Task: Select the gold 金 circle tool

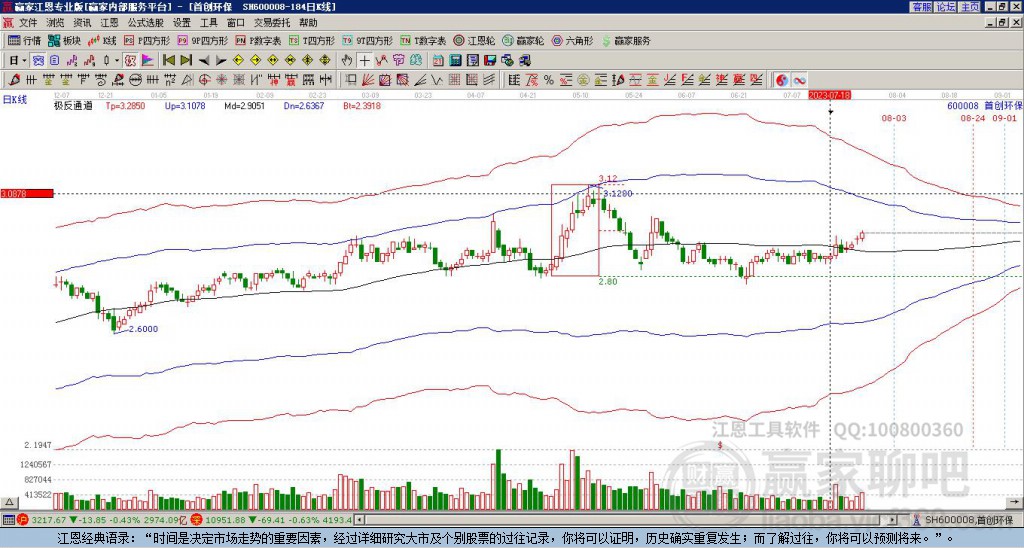Action: point(583,80)
